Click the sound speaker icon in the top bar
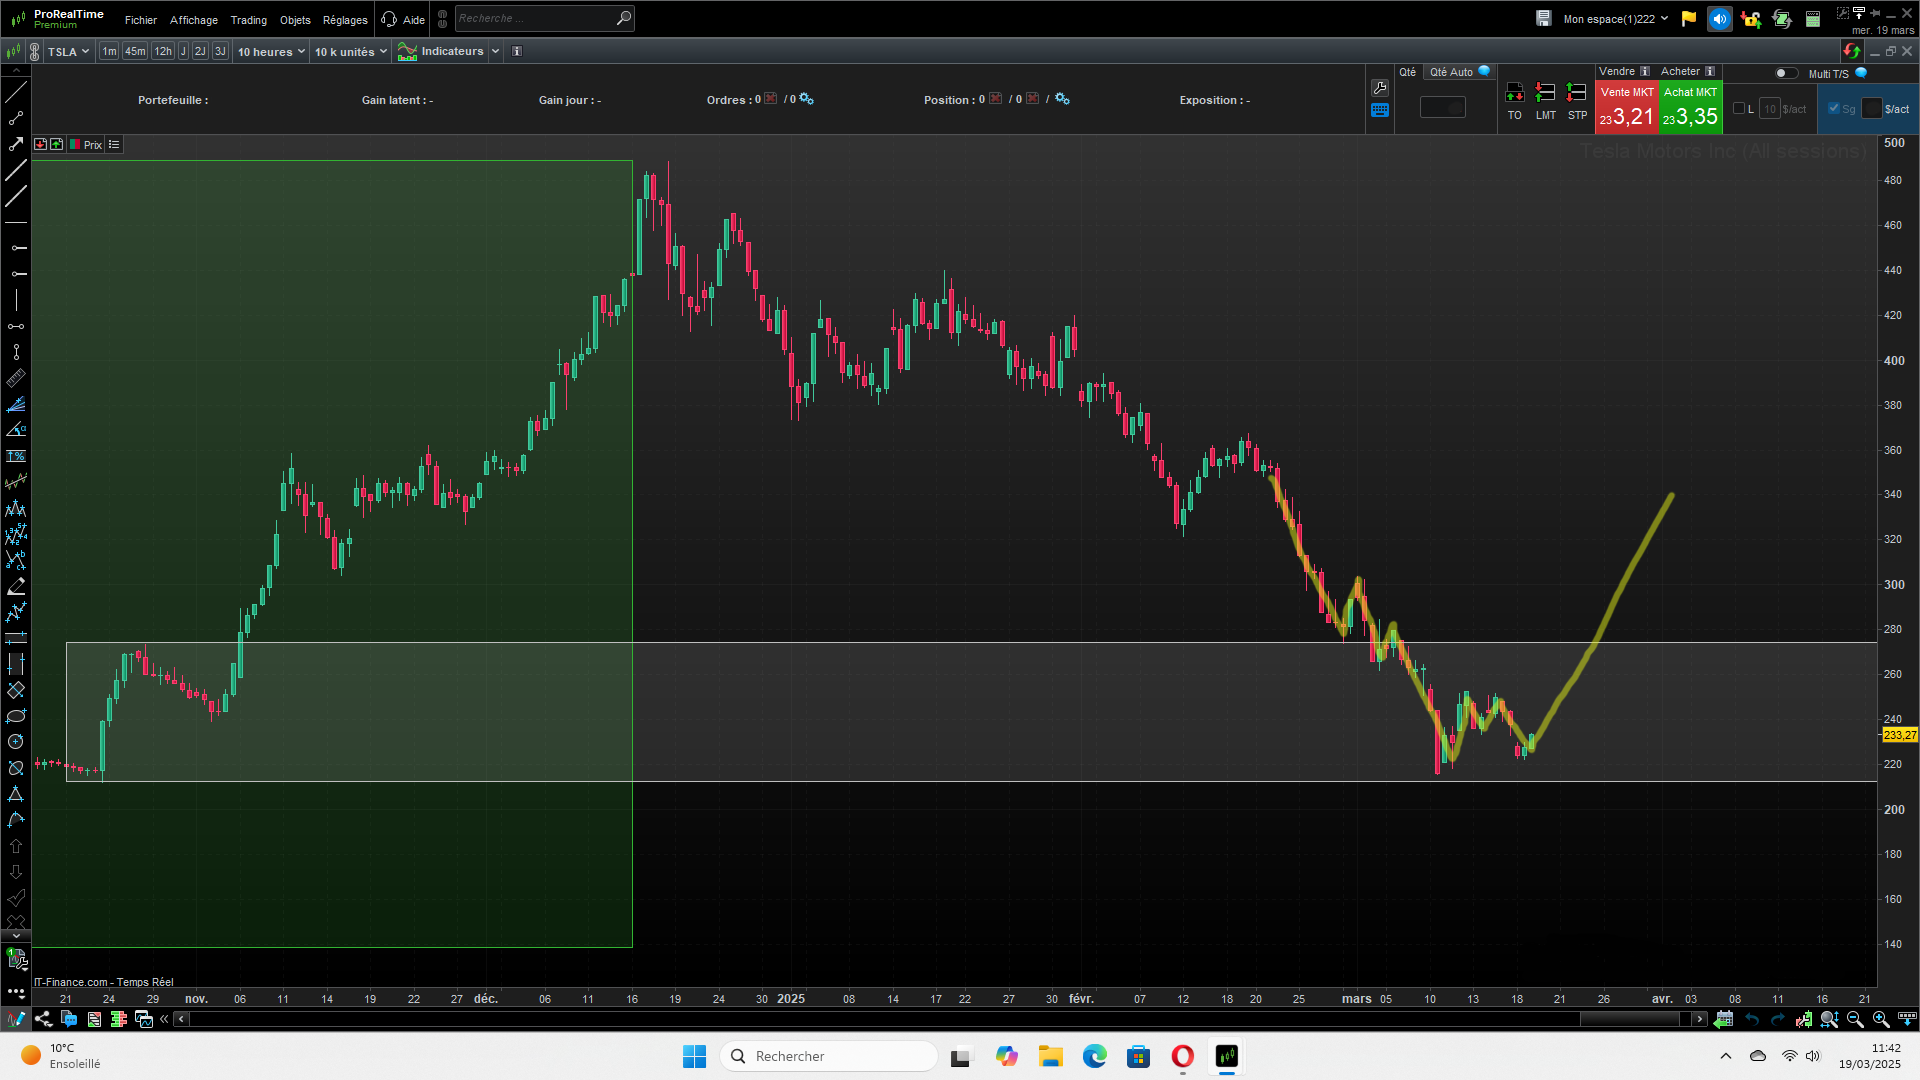 point(1720,19)
